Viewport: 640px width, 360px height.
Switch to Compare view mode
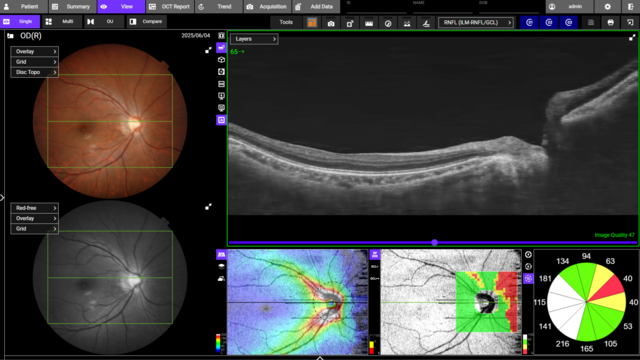[147, 22]
